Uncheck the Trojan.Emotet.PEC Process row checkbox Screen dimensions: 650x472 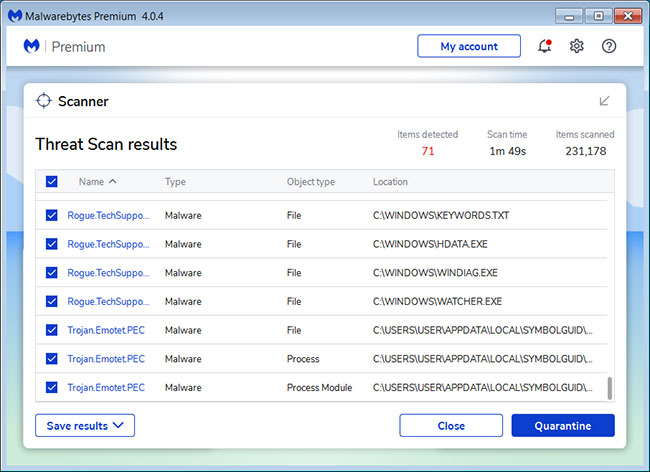coord(51,358)
